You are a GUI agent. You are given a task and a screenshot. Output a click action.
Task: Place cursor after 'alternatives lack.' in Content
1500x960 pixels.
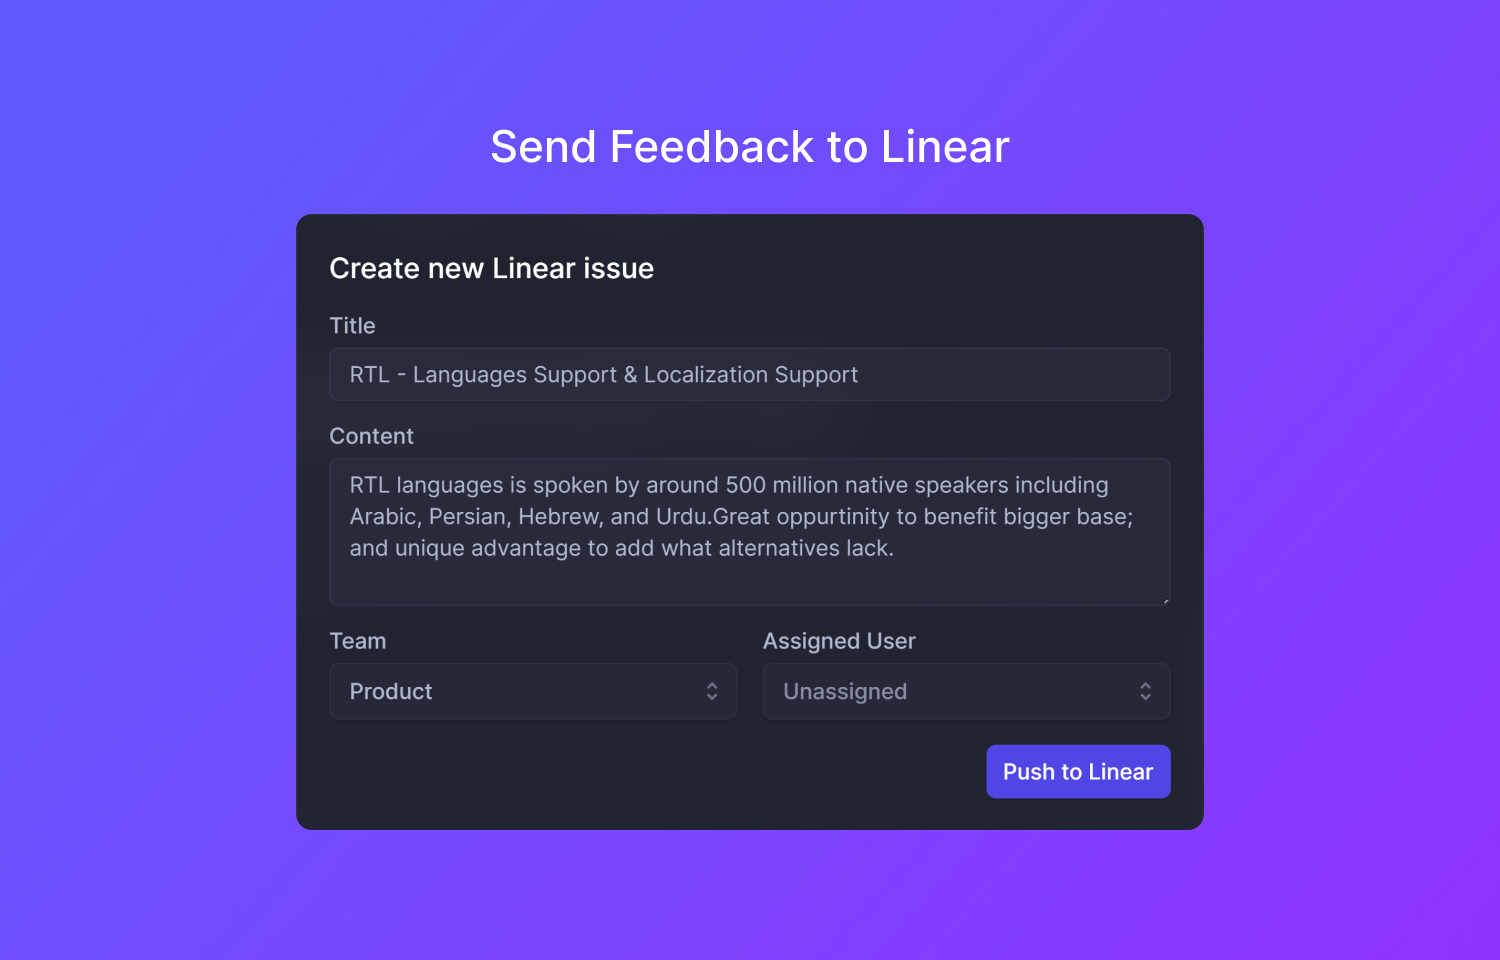tap(896, 548)
